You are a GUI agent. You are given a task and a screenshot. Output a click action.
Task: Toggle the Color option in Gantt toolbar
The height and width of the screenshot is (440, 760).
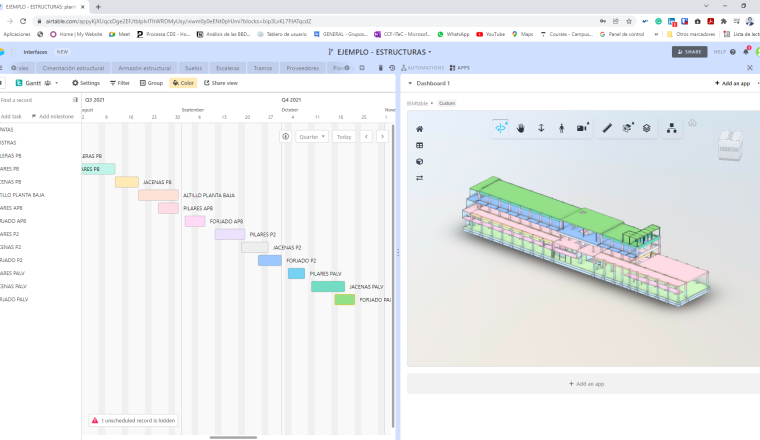click(x=183, y=83)
